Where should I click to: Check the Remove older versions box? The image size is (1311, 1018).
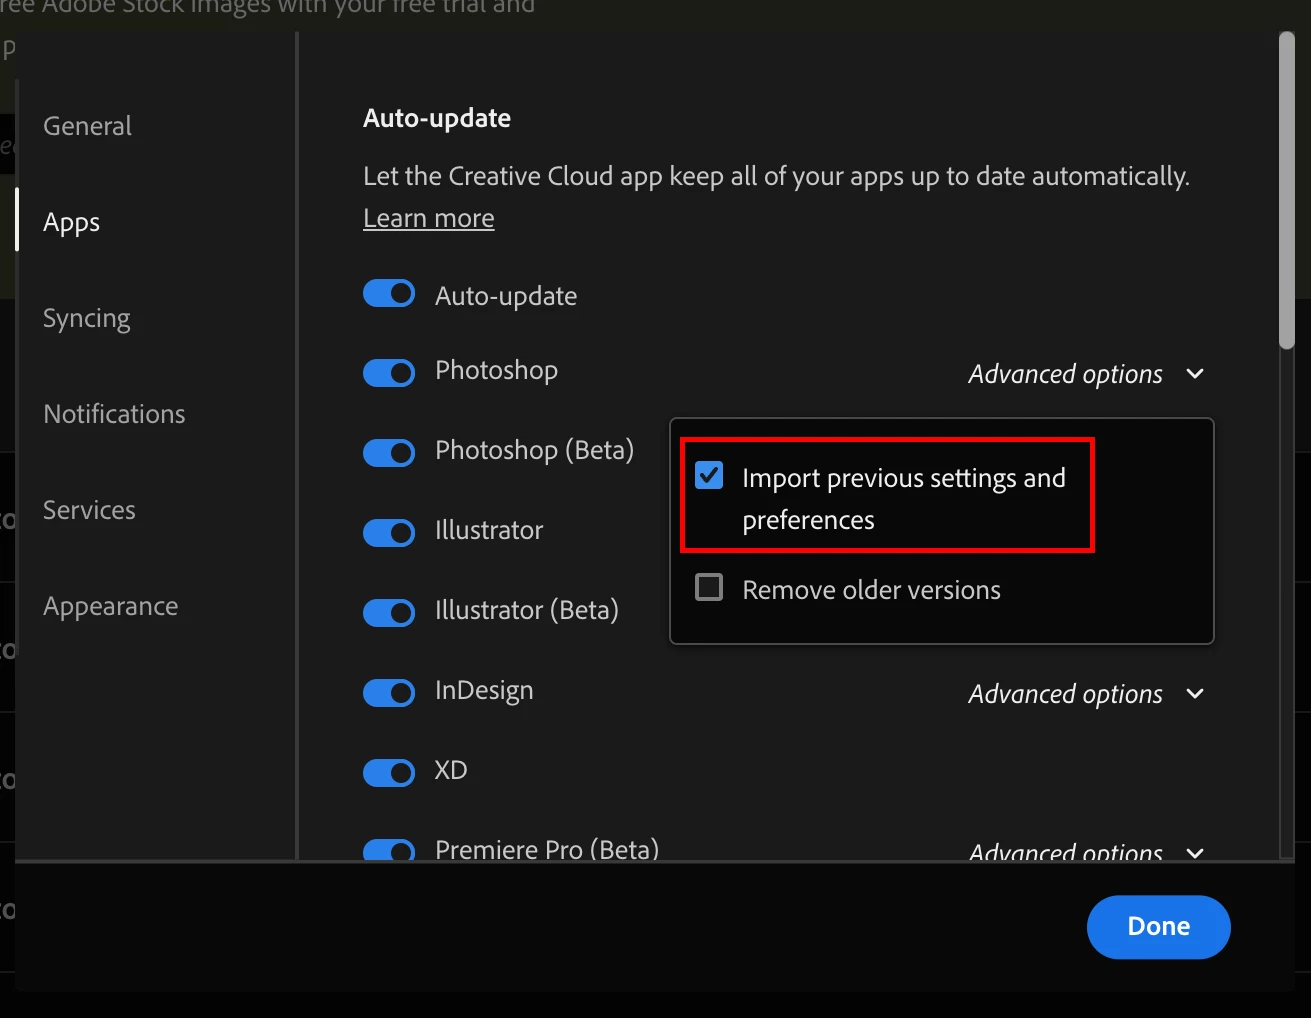[x=709, y=587]
